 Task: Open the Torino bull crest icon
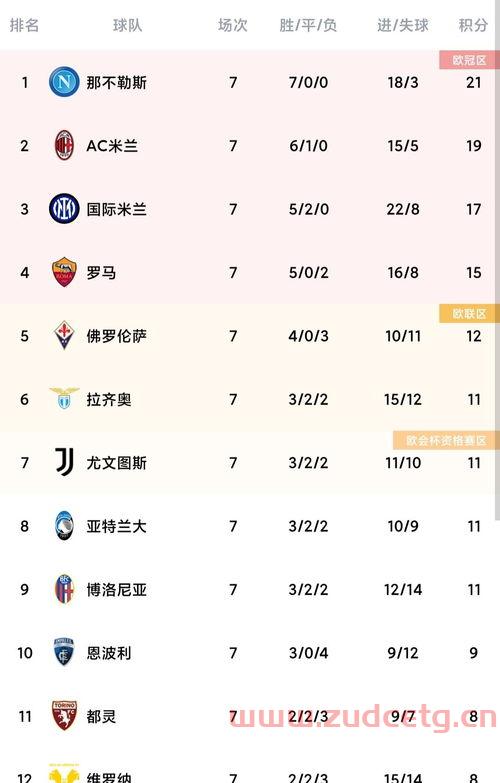pos(64,716)
